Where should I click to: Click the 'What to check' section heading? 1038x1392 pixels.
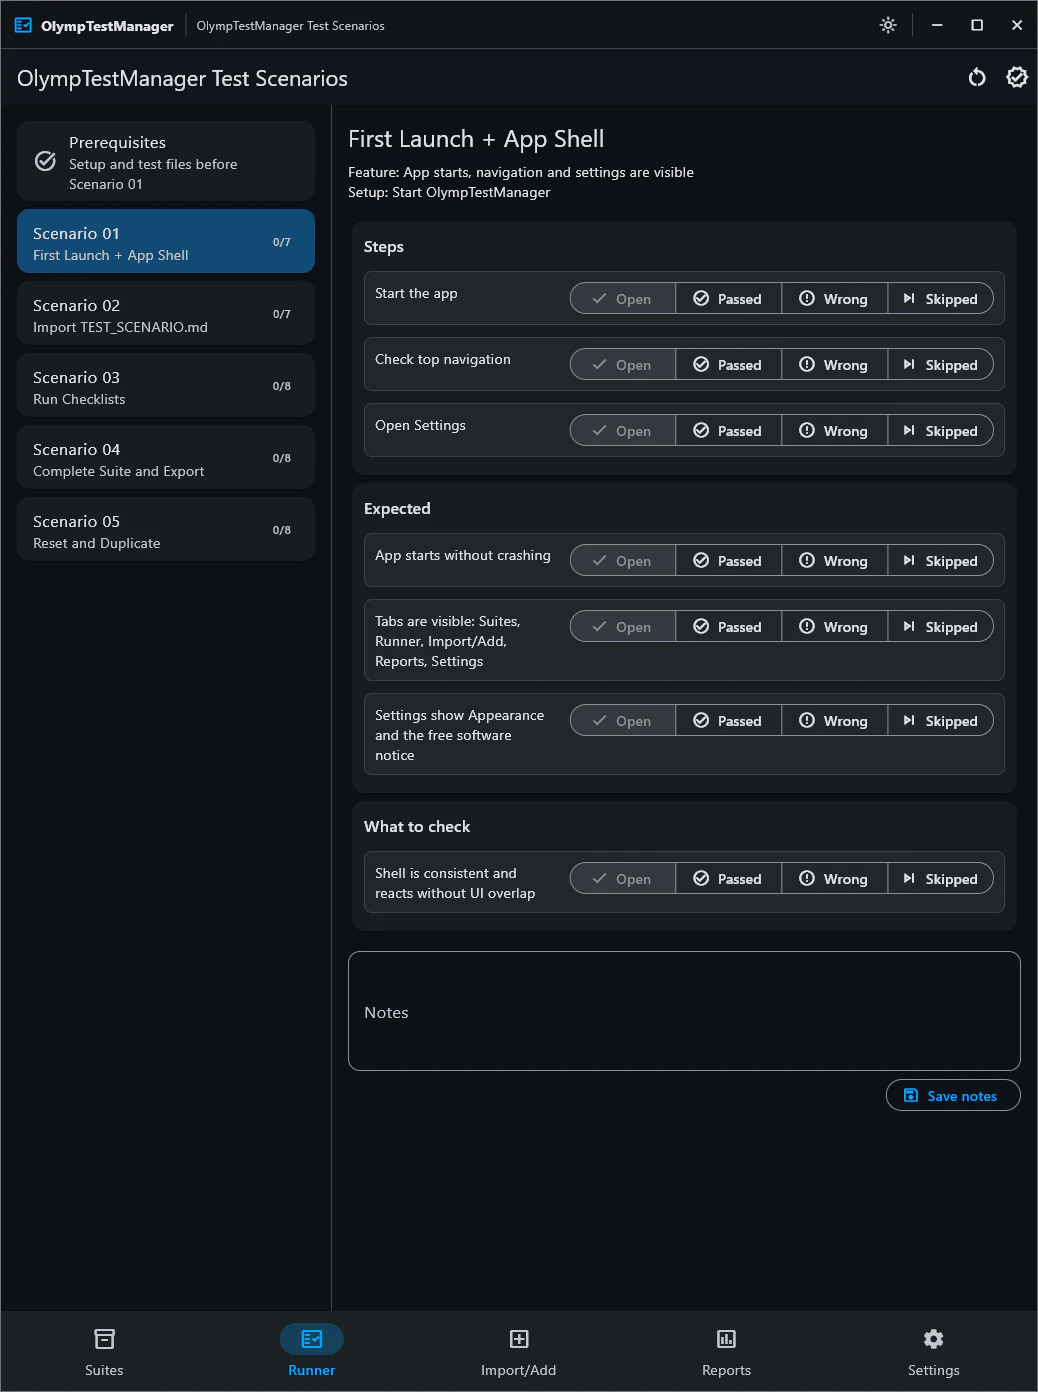[x=417, y=826]
